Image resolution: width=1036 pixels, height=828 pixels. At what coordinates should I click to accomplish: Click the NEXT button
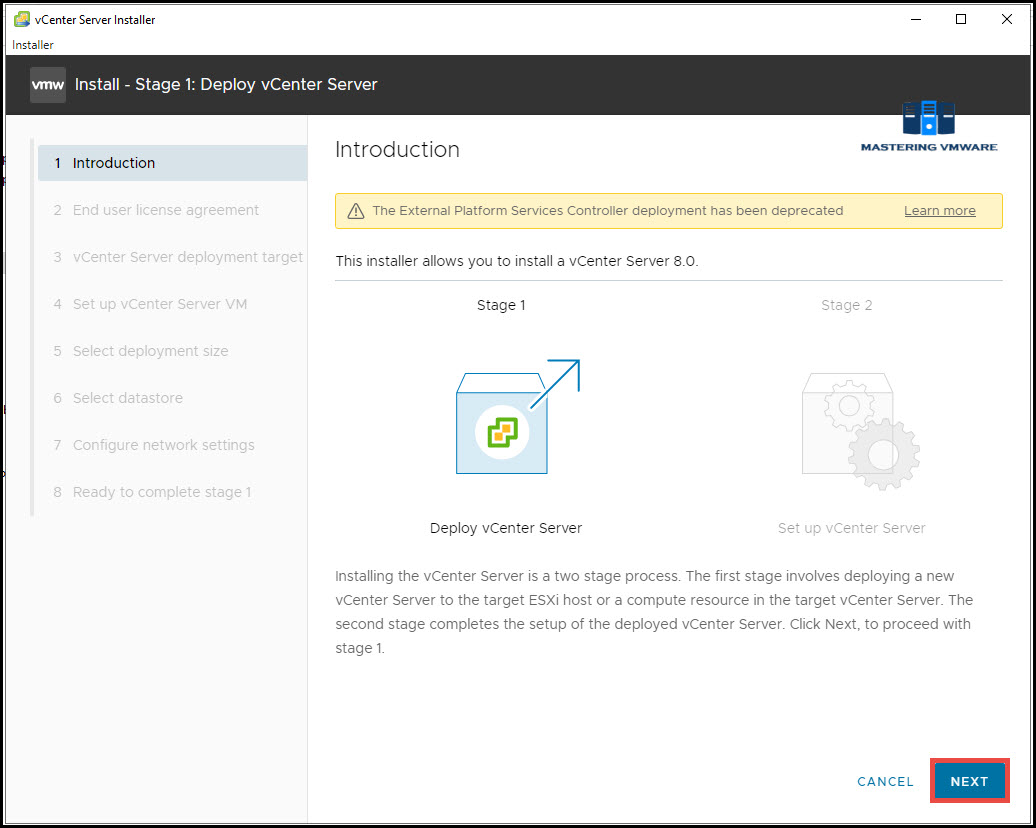(x=969, y=781)
